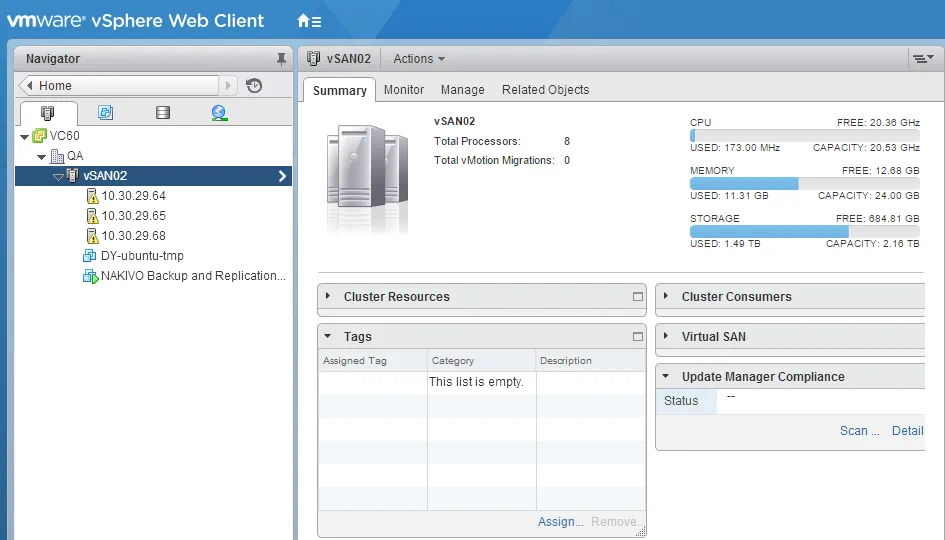The height and width of the screenshot is (540, 945).
Task: Pin the Navigator panel
Action: point(281,59)
